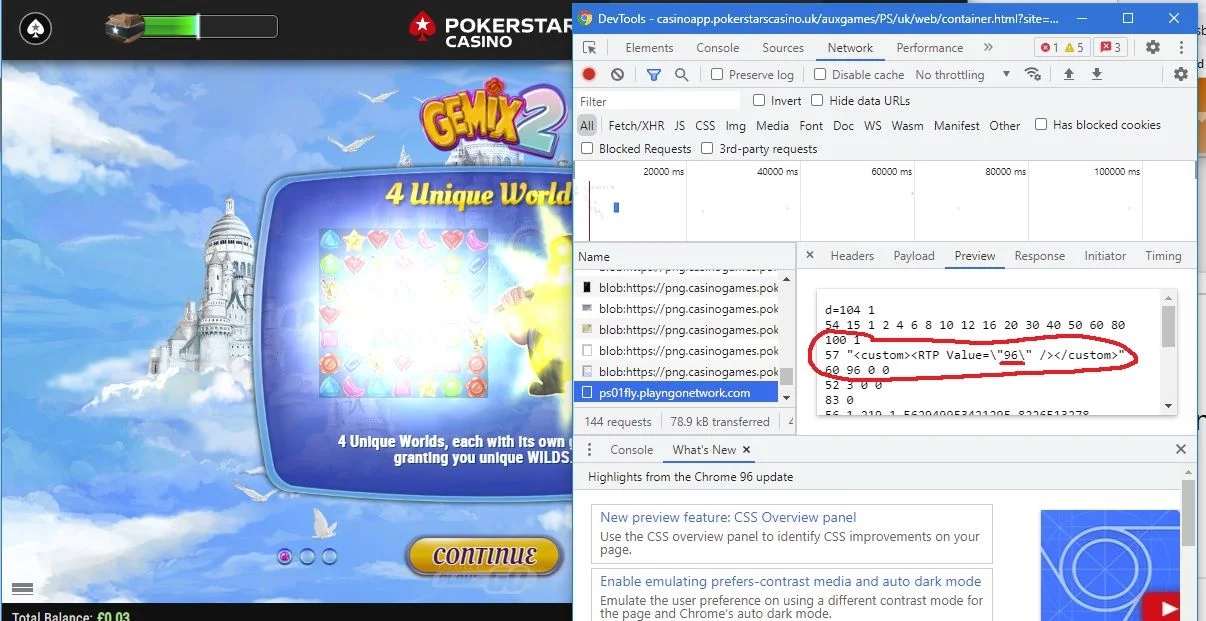Click the third pagination dot in game intro
The width and height of the screenshot is (1206, 621).
(329, 556)
